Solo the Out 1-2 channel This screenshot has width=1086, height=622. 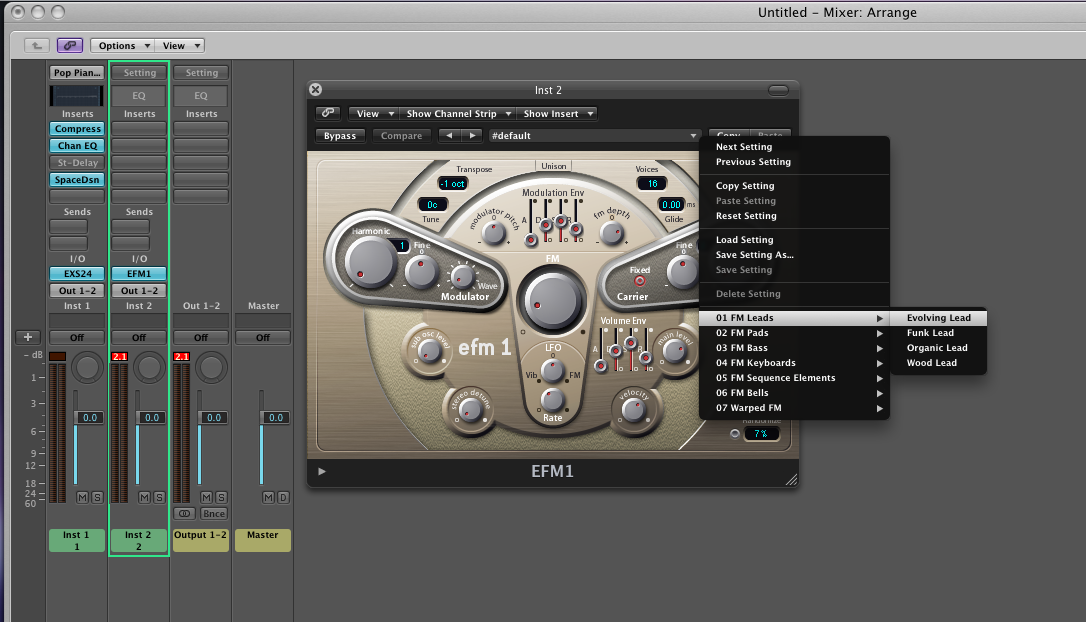(221, 497)
